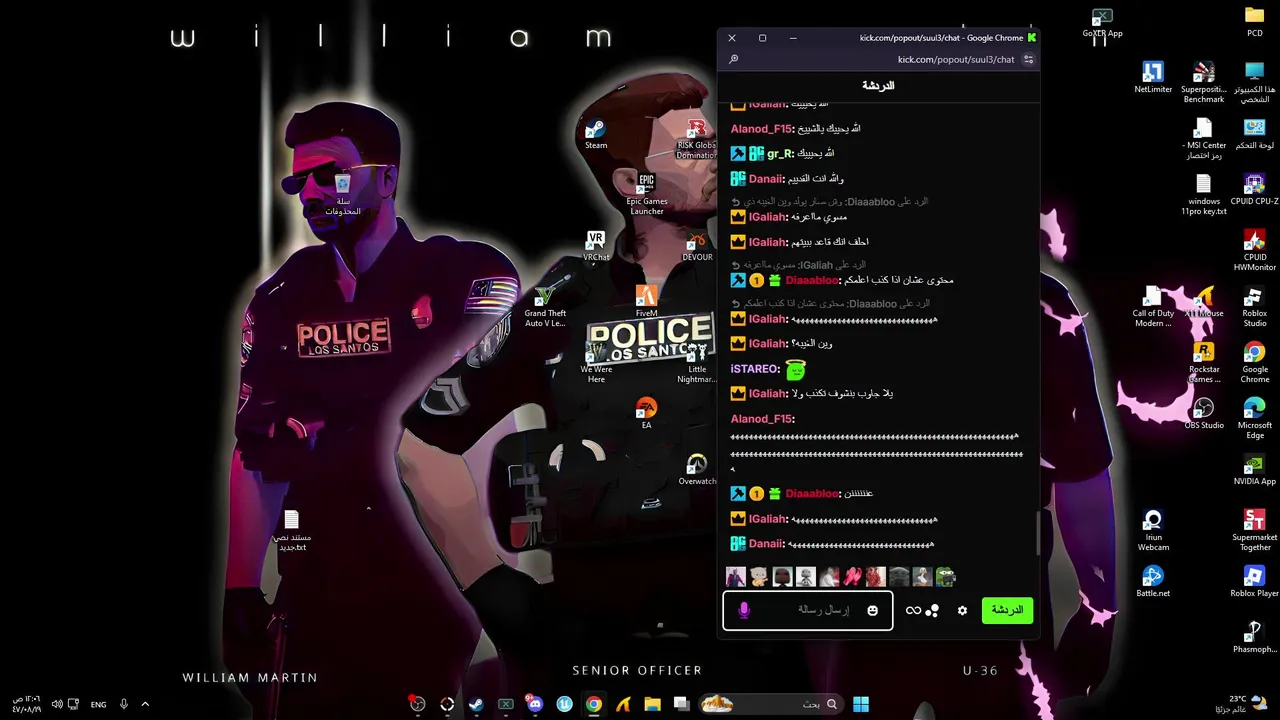
Task: Open the Recycle Bin سلة المحذوفات icon
Action: 343,195
